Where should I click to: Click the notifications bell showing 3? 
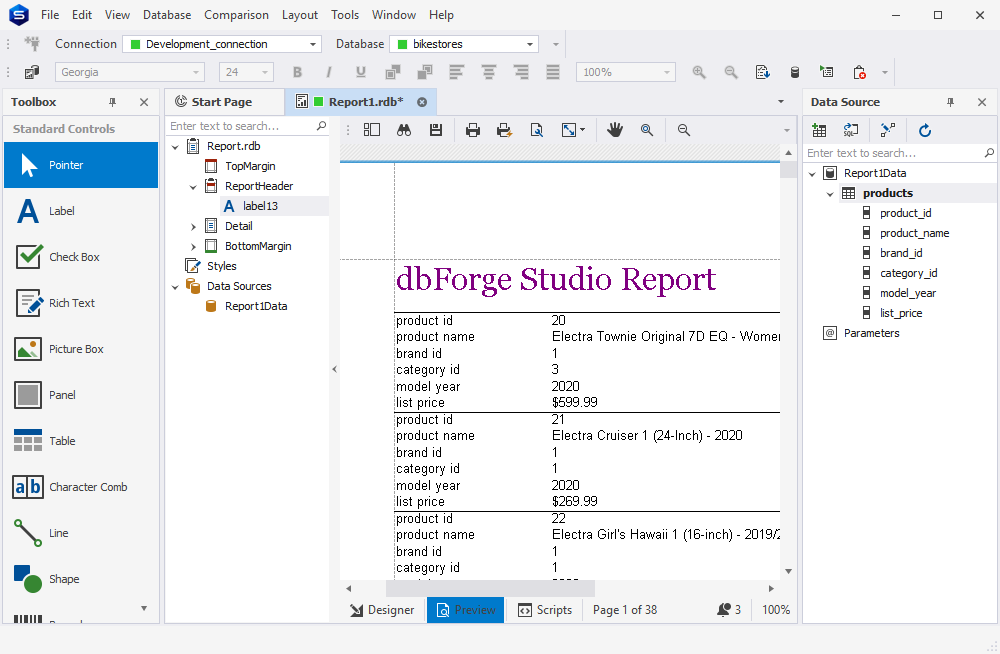pyautogui.click(x=730, y=610)
